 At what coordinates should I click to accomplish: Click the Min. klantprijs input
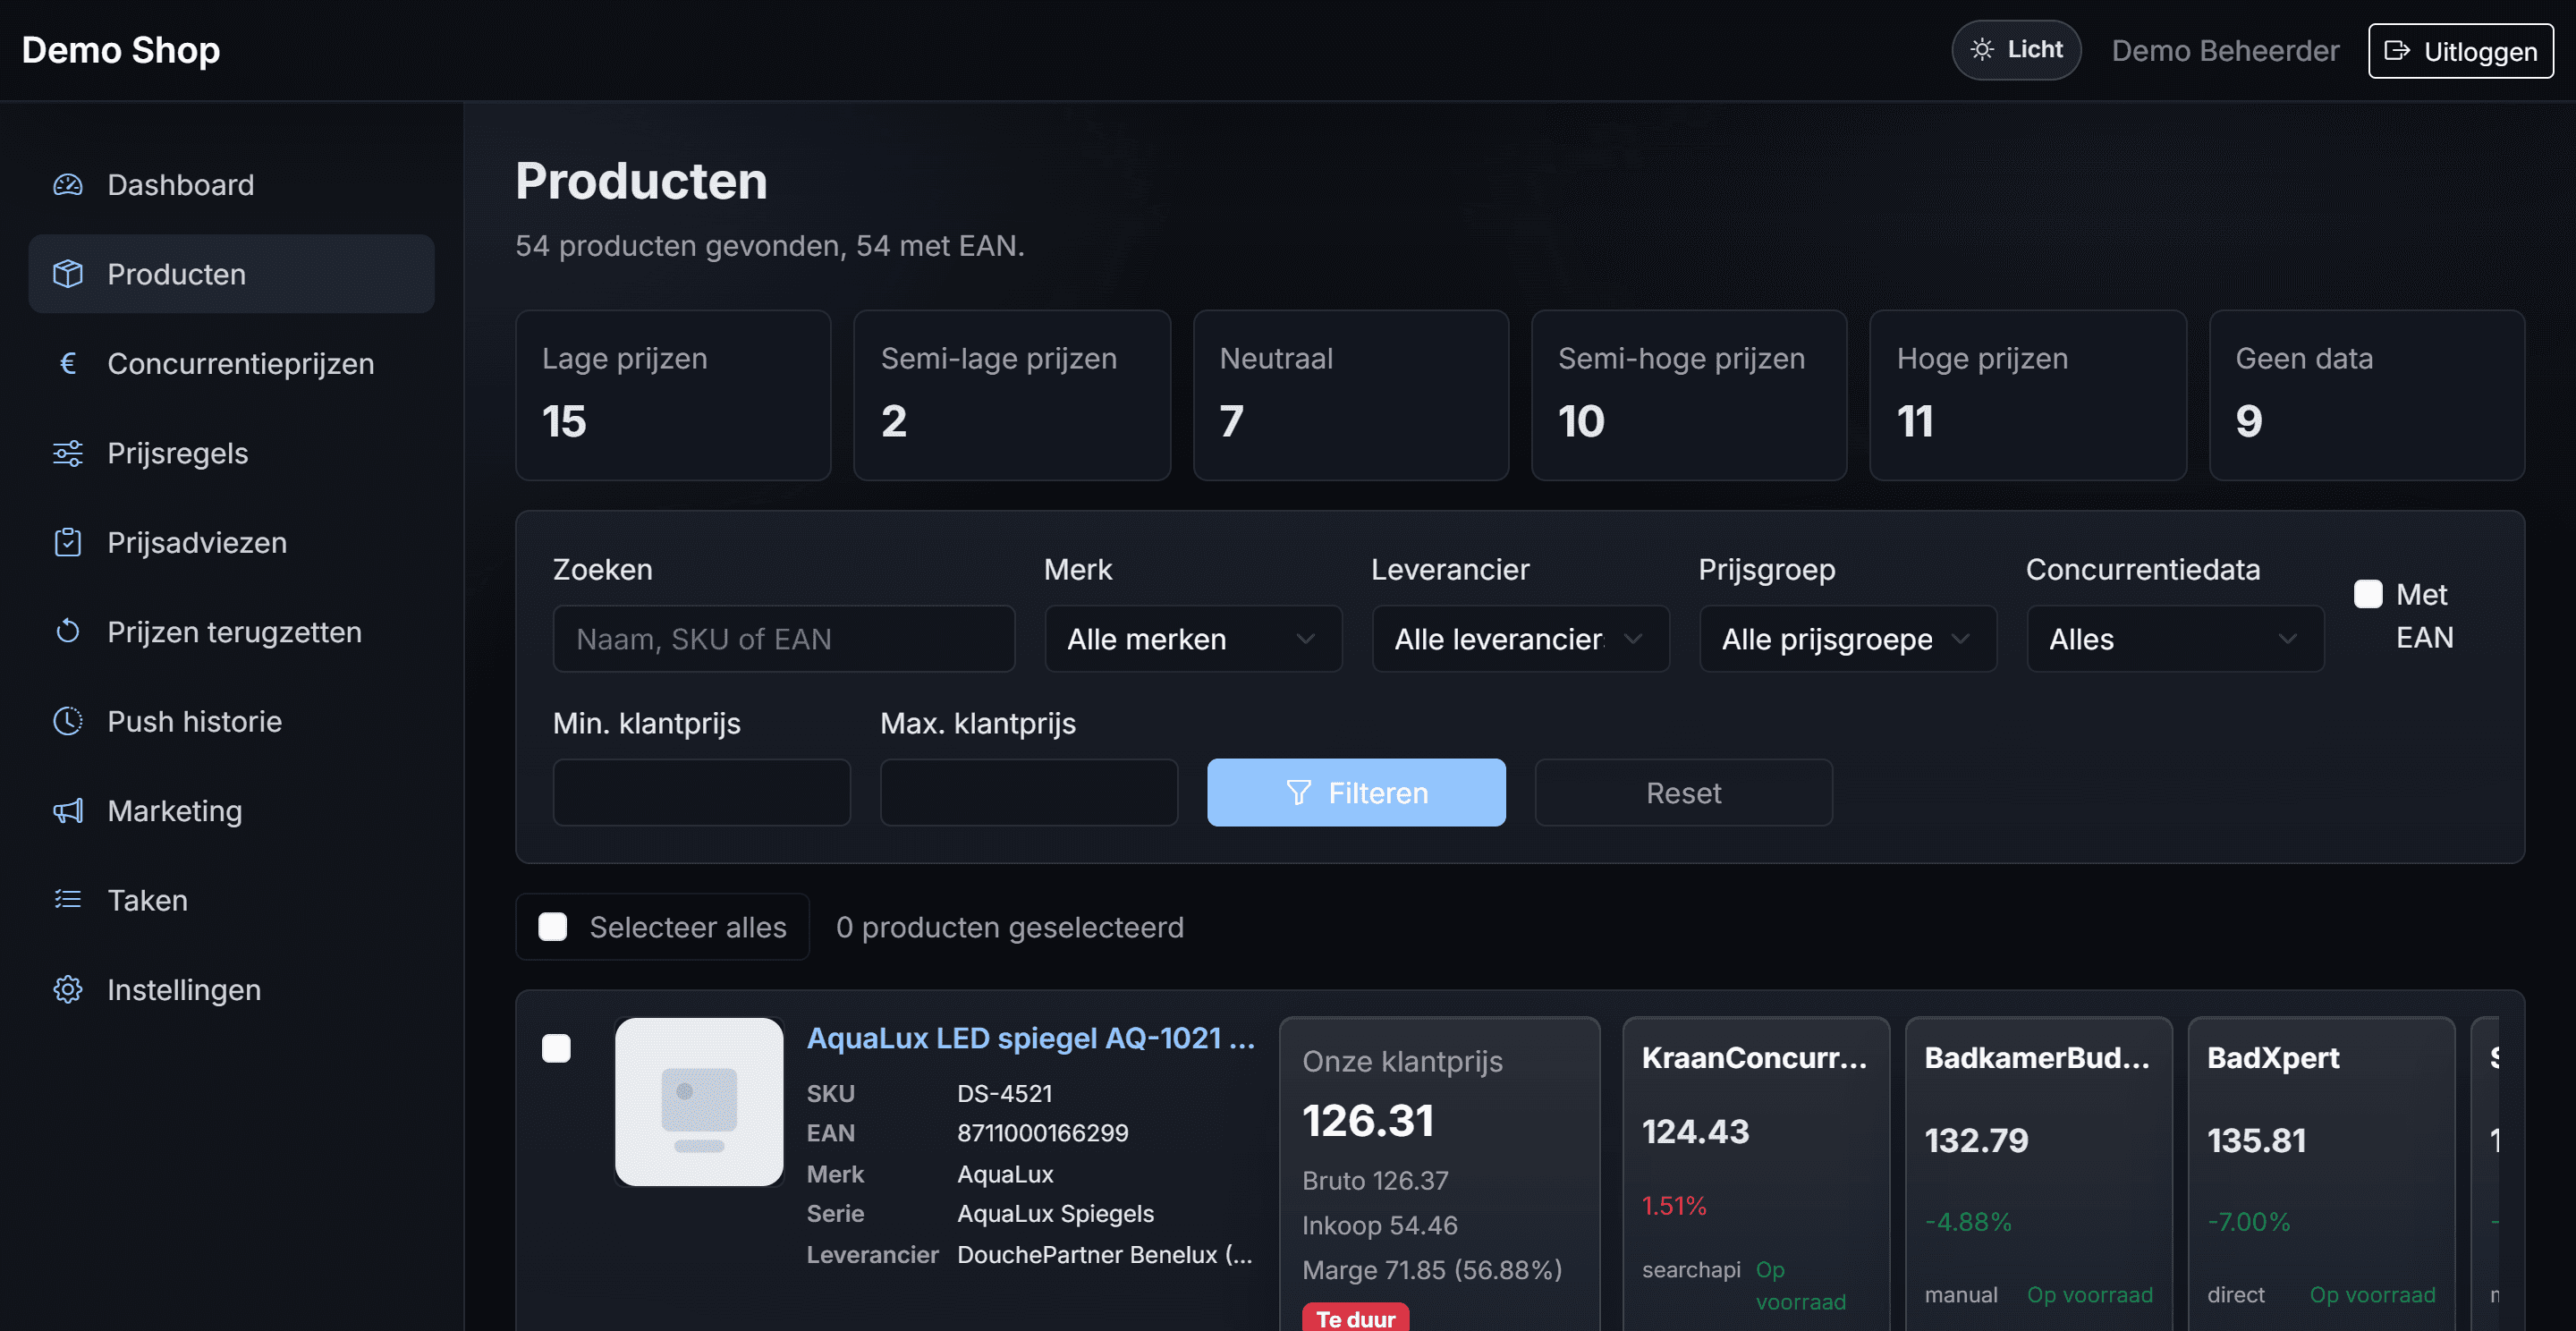701,793
